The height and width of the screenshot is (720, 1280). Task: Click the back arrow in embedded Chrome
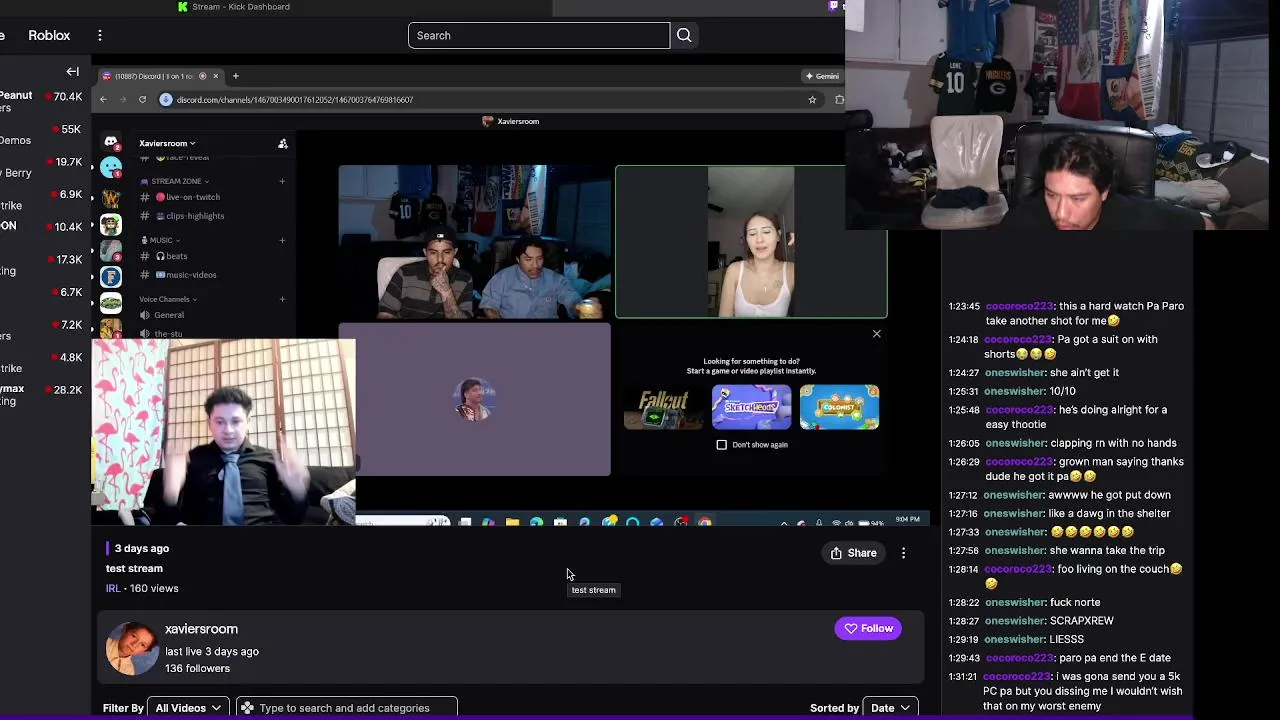pos(103,99)
